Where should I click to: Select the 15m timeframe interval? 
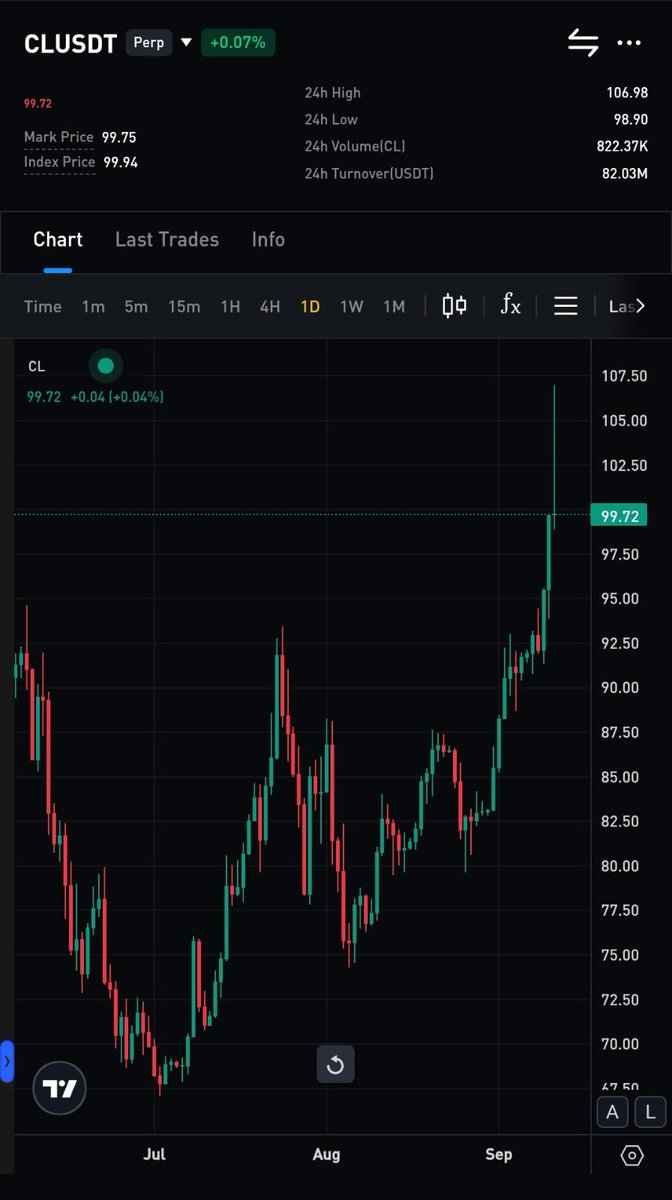[184, 306]
